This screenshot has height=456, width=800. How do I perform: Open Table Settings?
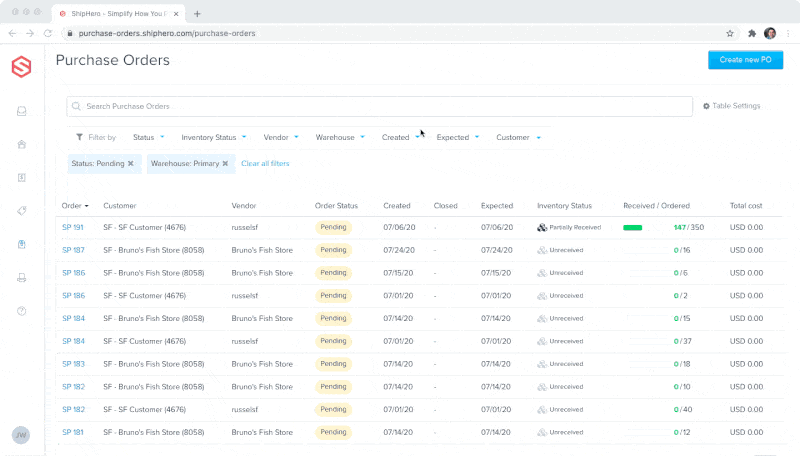click(732, 106)
